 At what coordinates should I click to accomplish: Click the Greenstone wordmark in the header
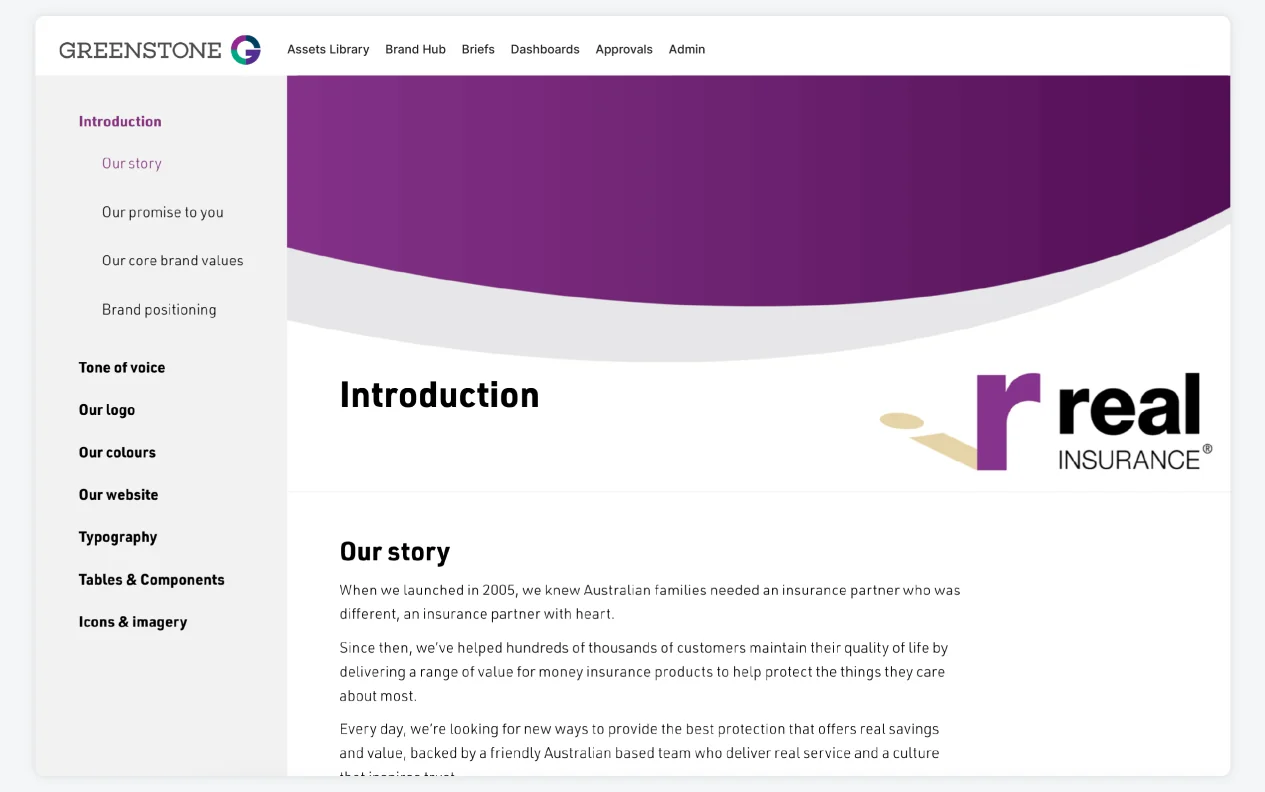click(x=140, y=50)
